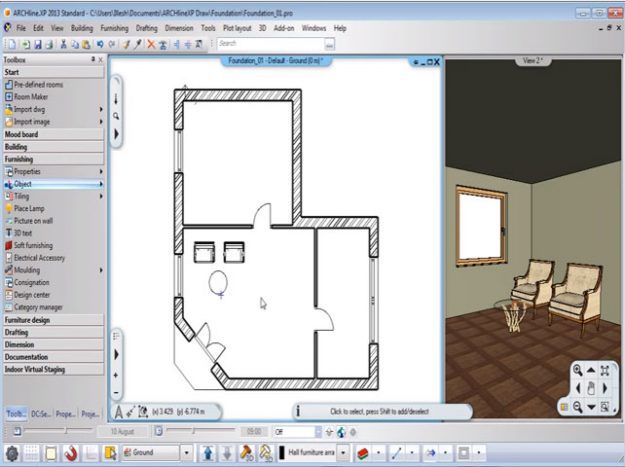The height and width of the screenshot is (467, 625).
Task: Open the Design center
Action: point(32,294)
